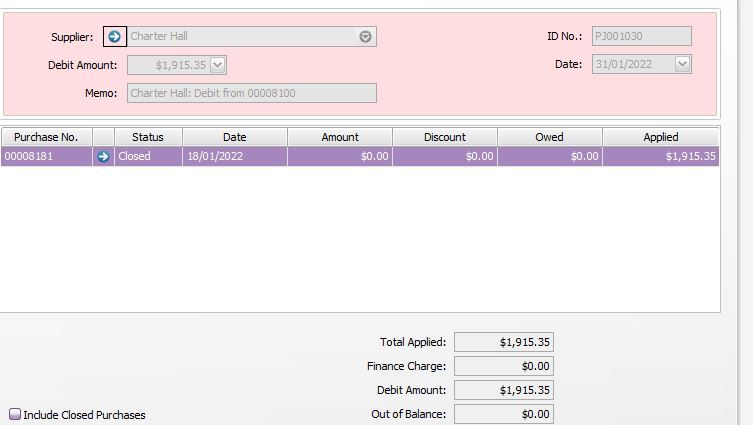Screen dimensions: 753x425
Task: Click the Discount column header
Action: coord(445,137)
